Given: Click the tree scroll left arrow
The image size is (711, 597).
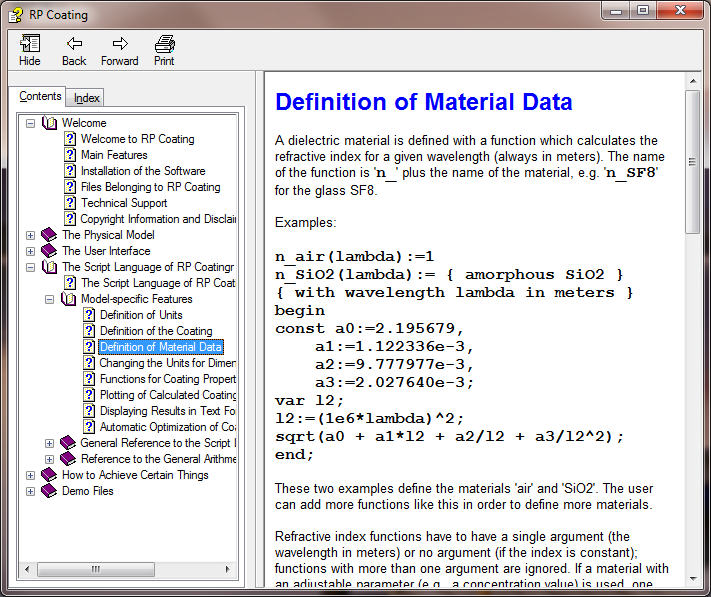Looking at the screenshot, I should [x=27, y=569].
